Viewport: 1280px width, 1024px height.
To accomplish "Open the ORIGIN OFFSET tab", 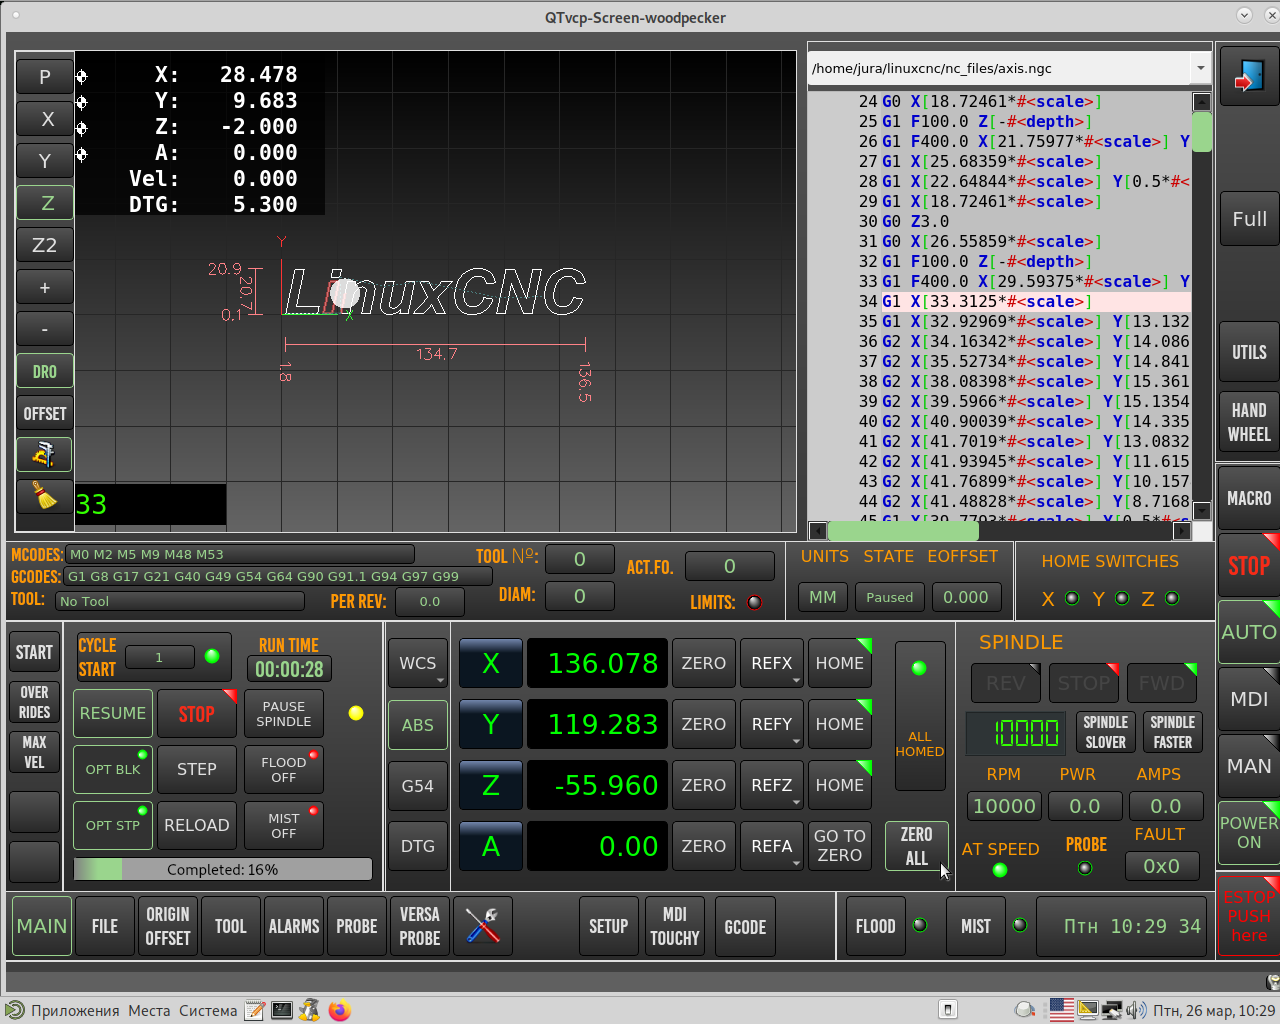I will [168, 926].
